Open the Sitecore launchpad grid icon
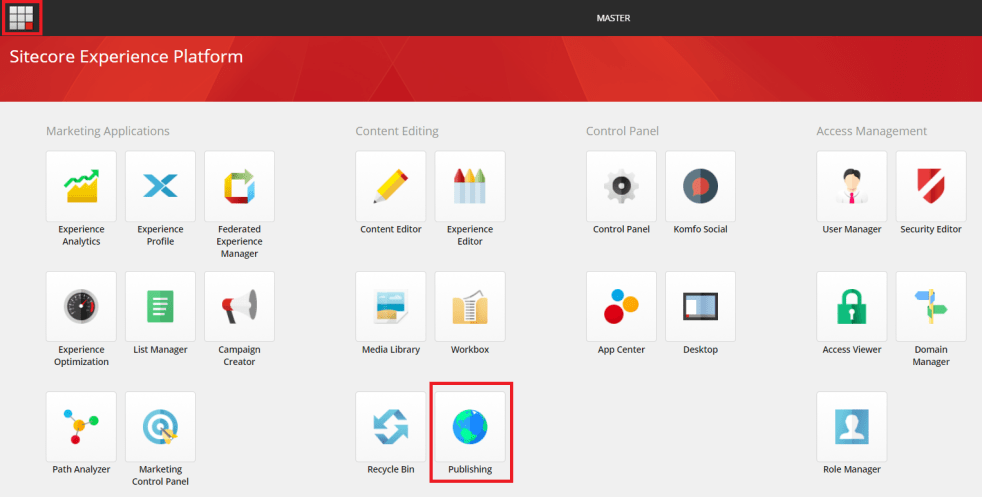Viewport: 982px width, 497px height. click(x=21, y=17)
